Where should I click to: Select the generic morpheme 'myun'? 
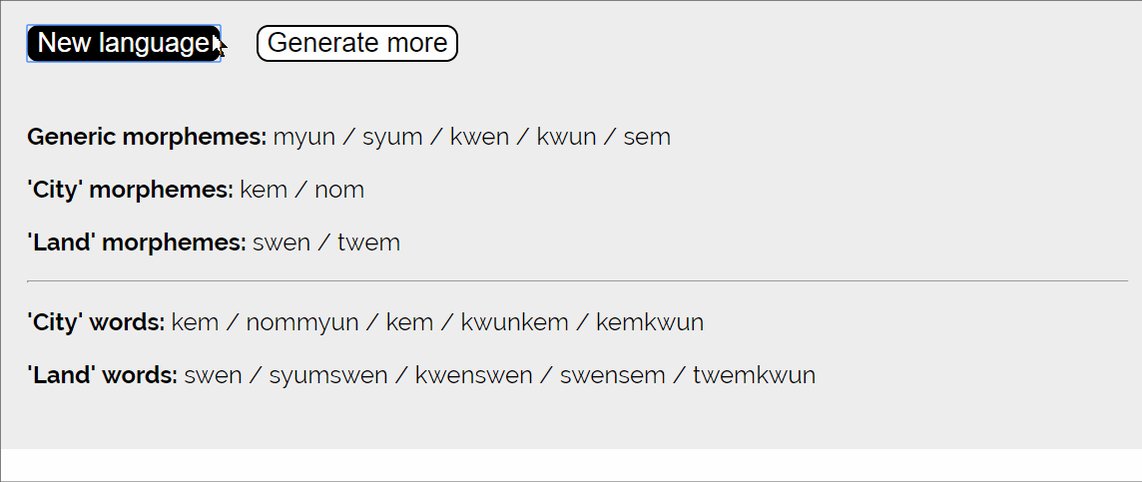tap(304, 137)
